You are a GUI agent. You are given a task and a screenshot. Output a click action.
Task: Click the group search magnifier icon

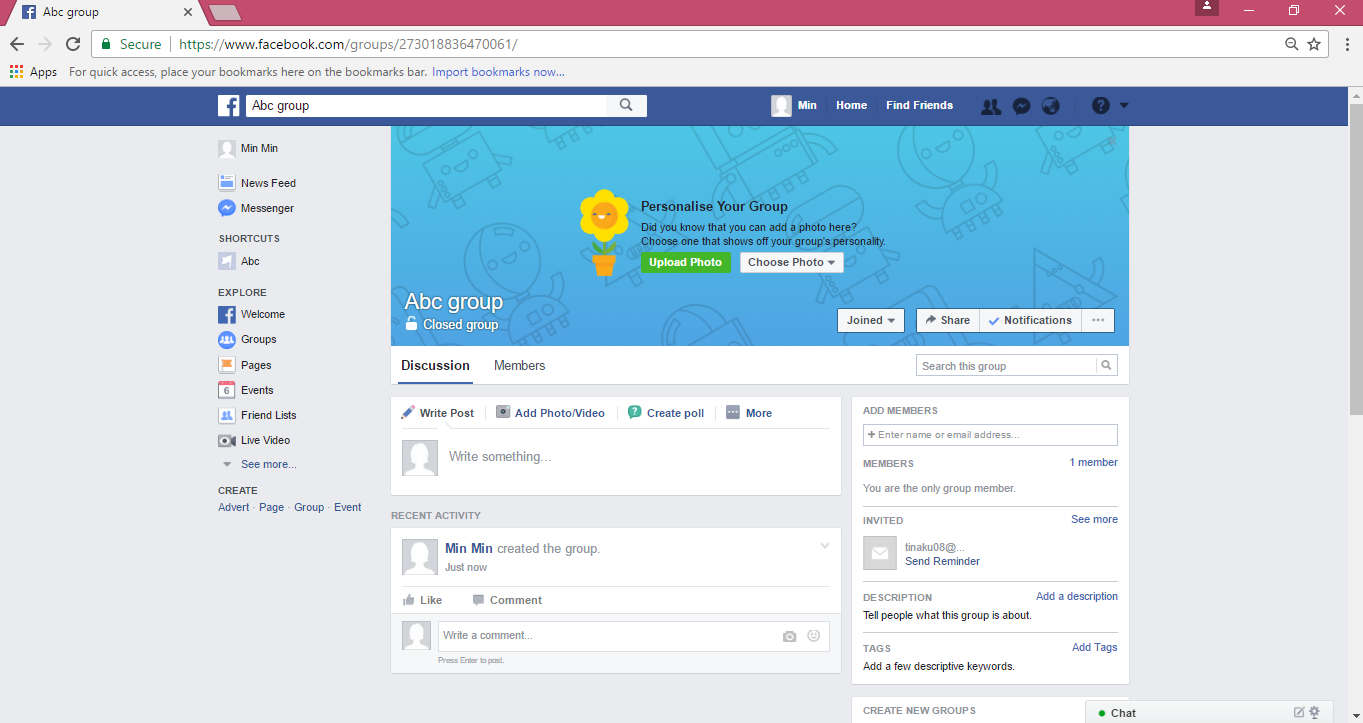click(x=1107, y=366)
